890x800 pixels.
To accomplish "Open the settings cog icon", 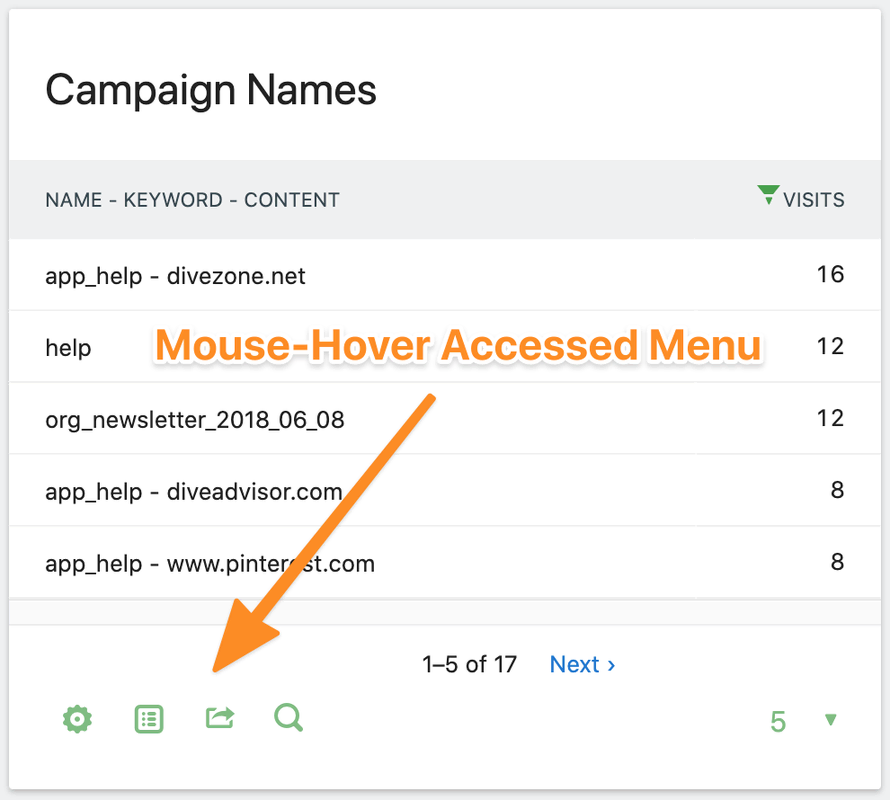I will point(77,719).
